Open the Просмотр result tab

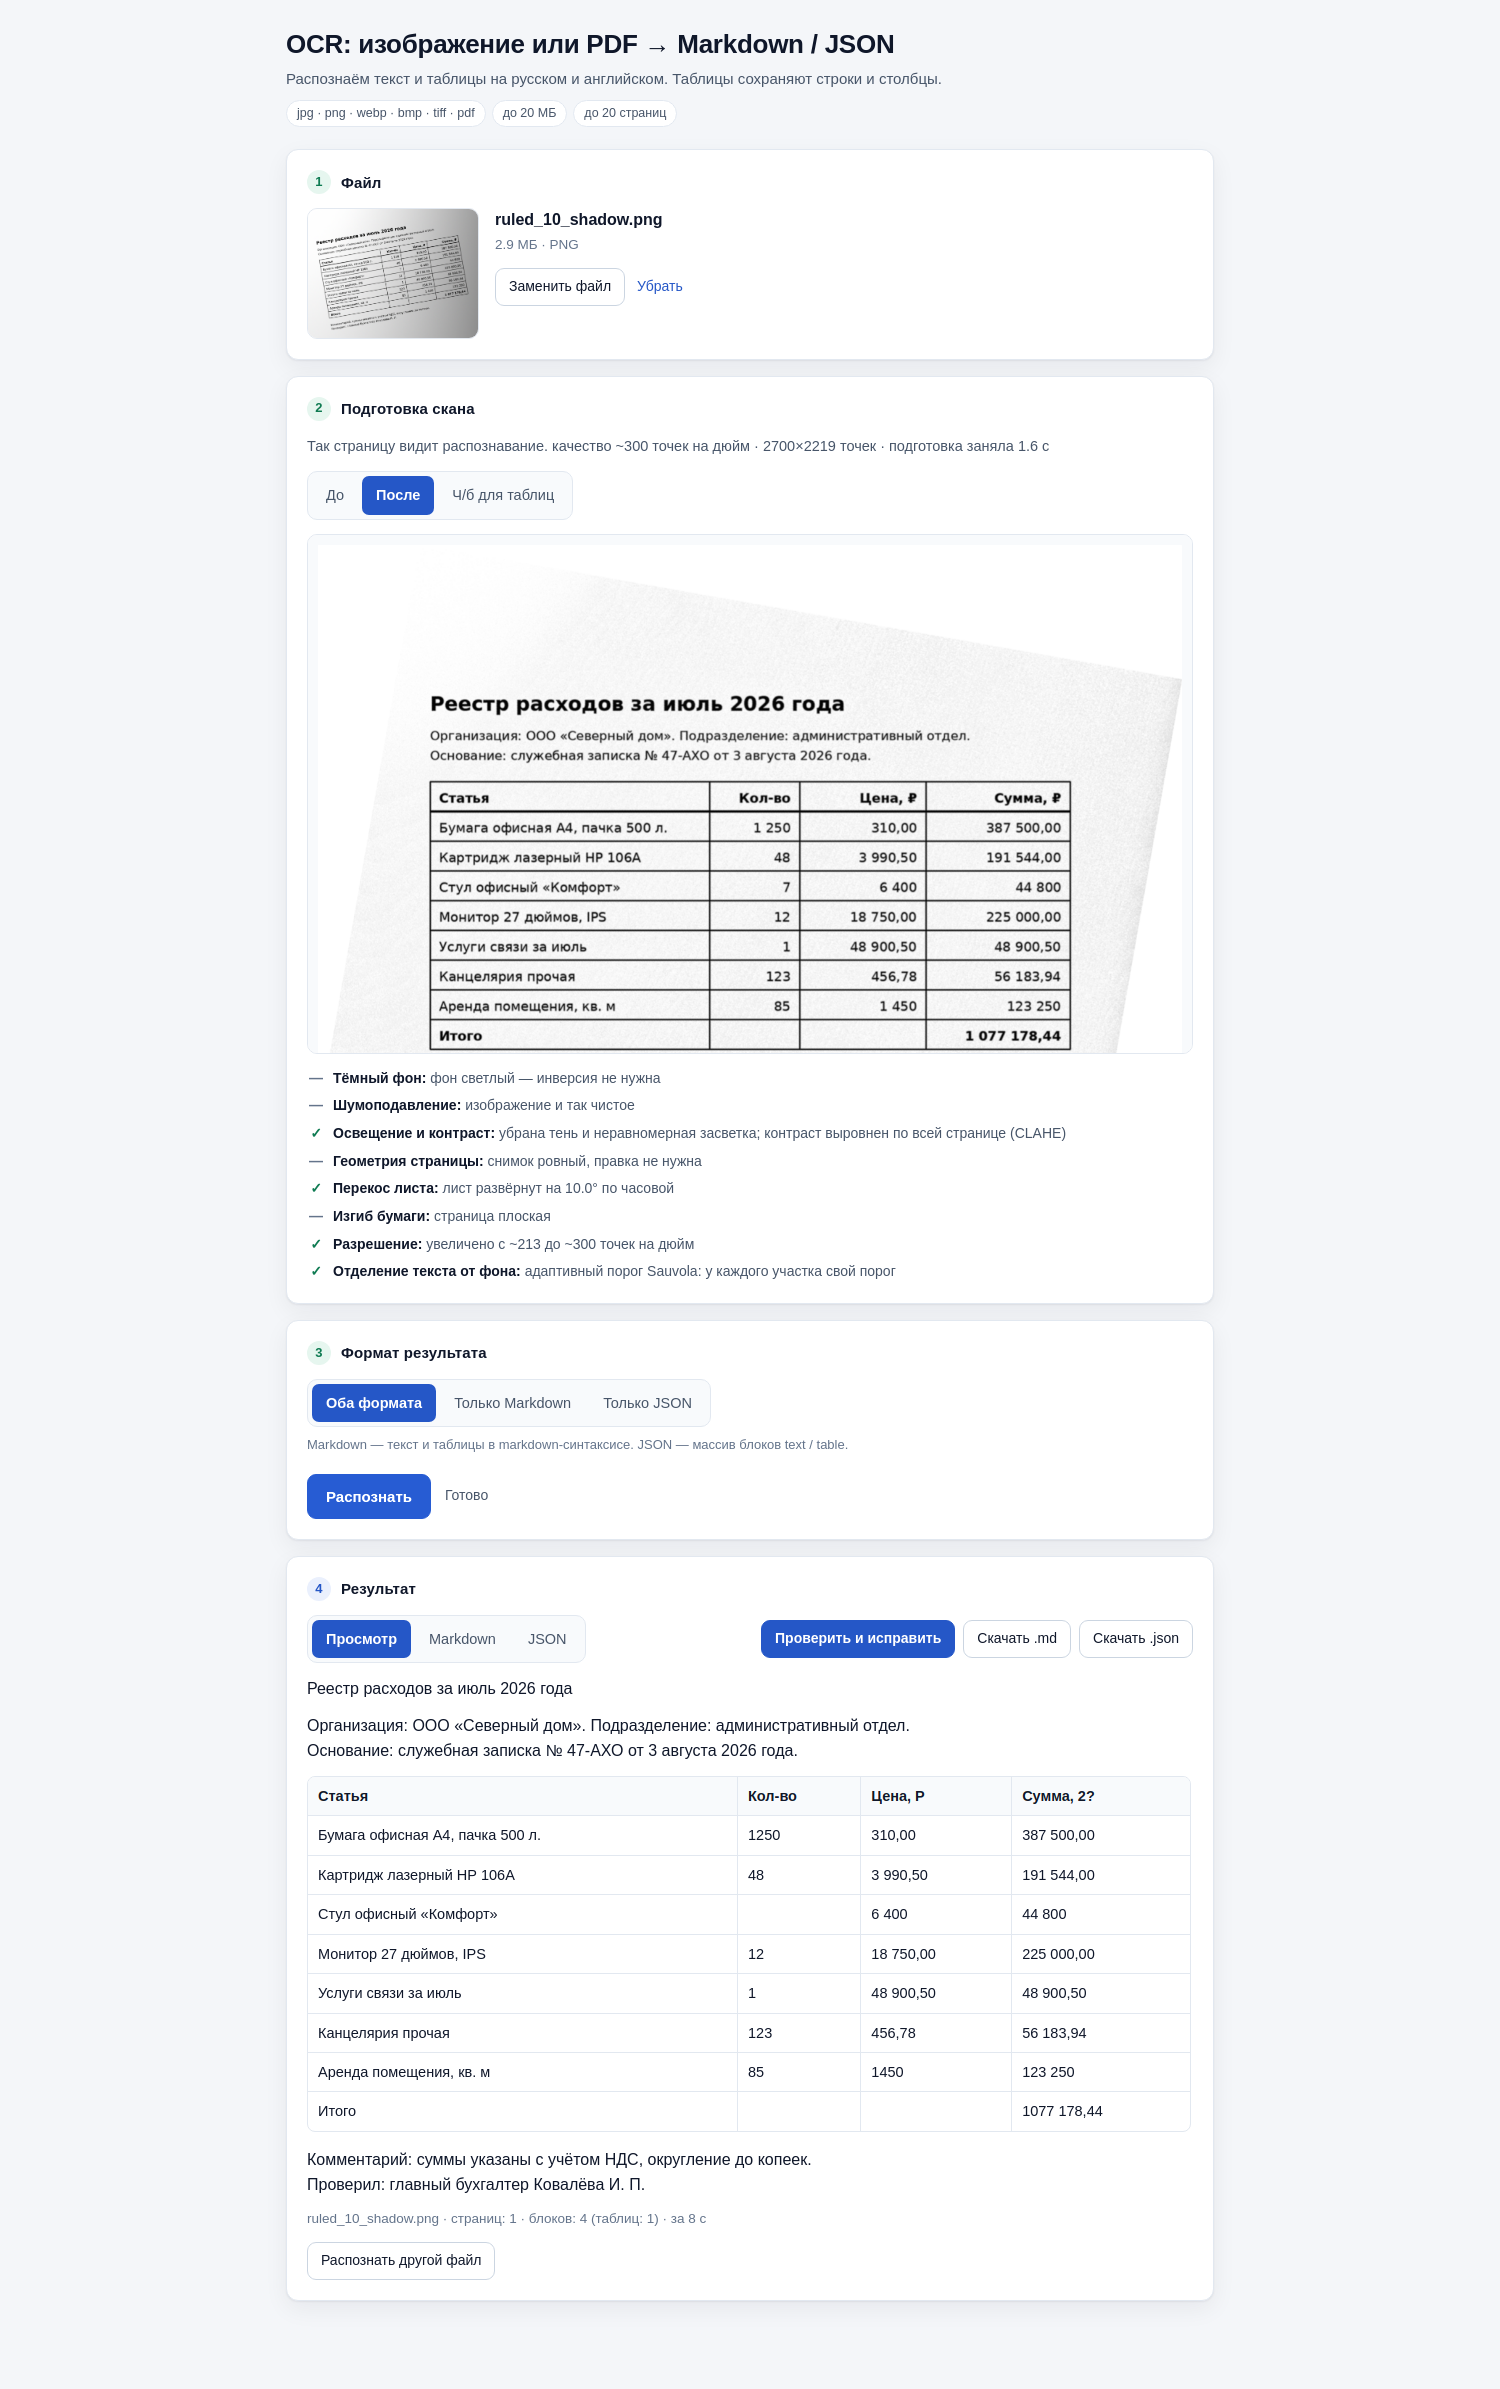pyautogui.click(x=361, y=1639)
